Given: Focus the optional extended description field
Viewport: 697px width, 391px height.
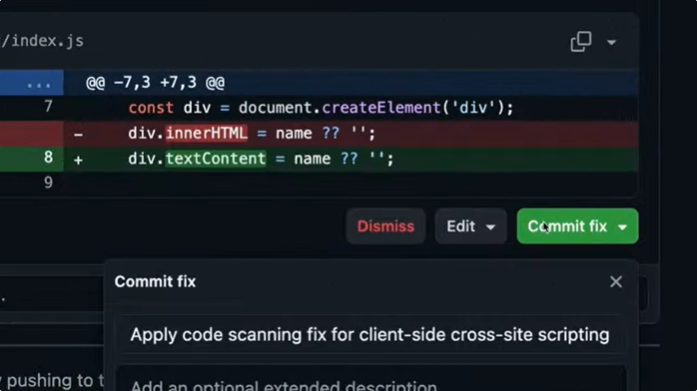Looking at the screenshot, I should click(x=370, y=379).
